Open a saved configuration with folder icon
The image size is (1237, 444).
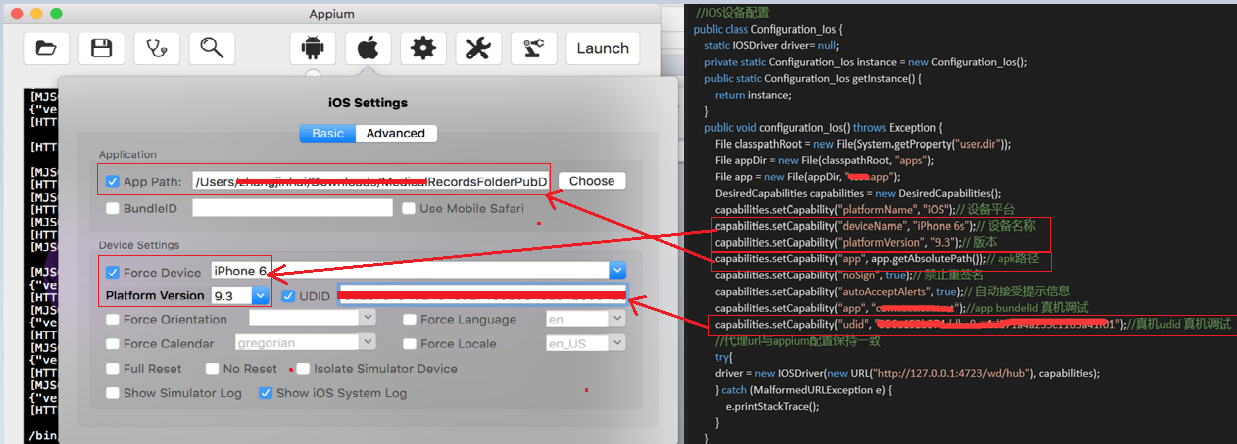[46, 47]
